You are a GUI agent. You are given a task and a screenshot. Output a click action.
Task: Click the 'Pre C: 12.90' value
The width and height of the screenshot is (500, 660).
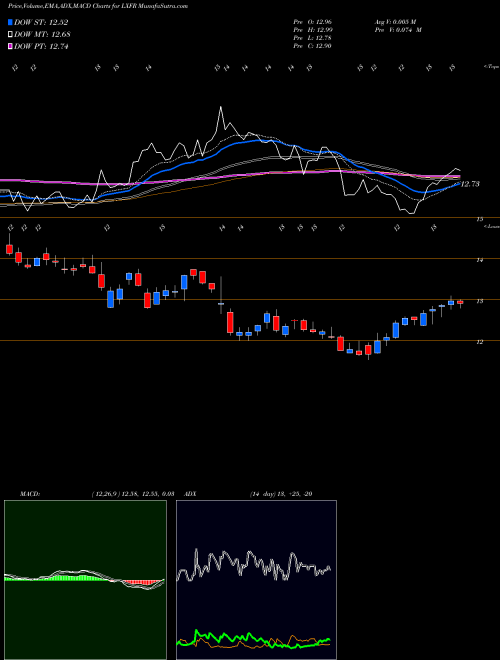coord(313,46)
